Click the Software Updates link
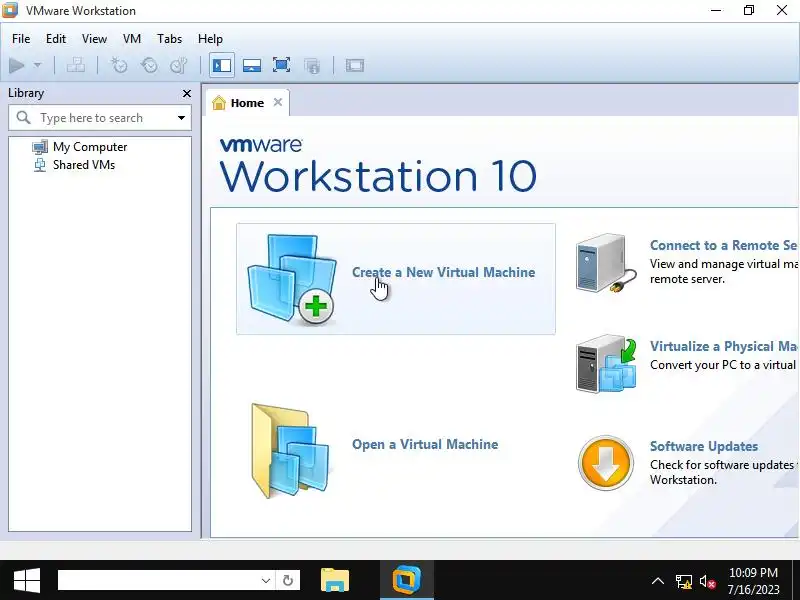Viewport: 800px width, 600px height. (704, 446)
